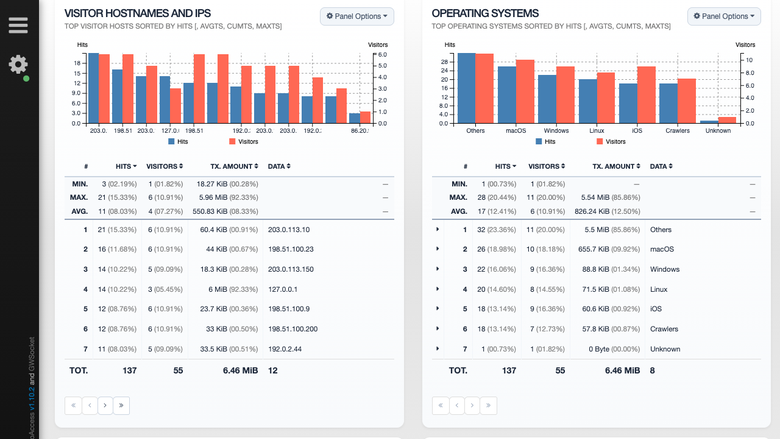780x439 pixels.
Task: Jump to last page of Operating Systems
Action: pos(488,405)
